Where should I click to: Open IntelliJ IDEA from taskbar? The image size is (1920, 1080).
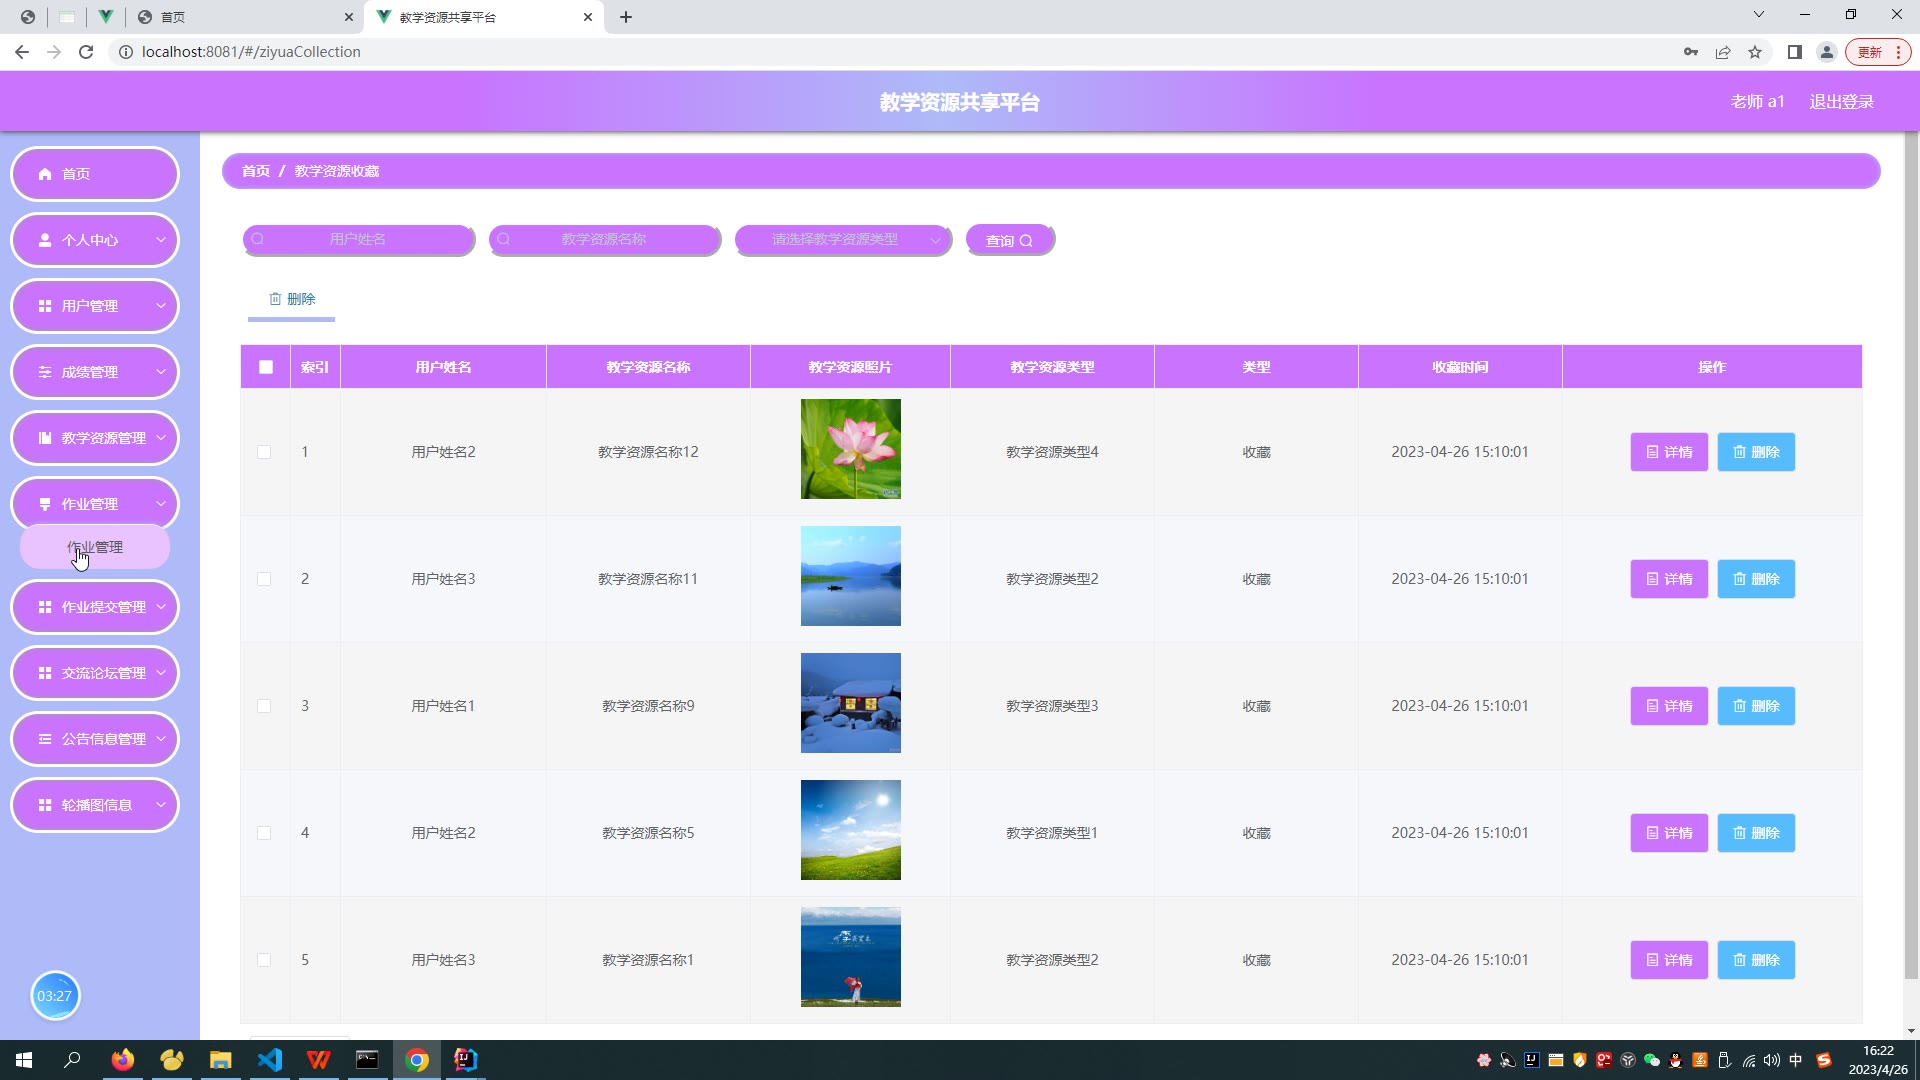(466, 1060)
